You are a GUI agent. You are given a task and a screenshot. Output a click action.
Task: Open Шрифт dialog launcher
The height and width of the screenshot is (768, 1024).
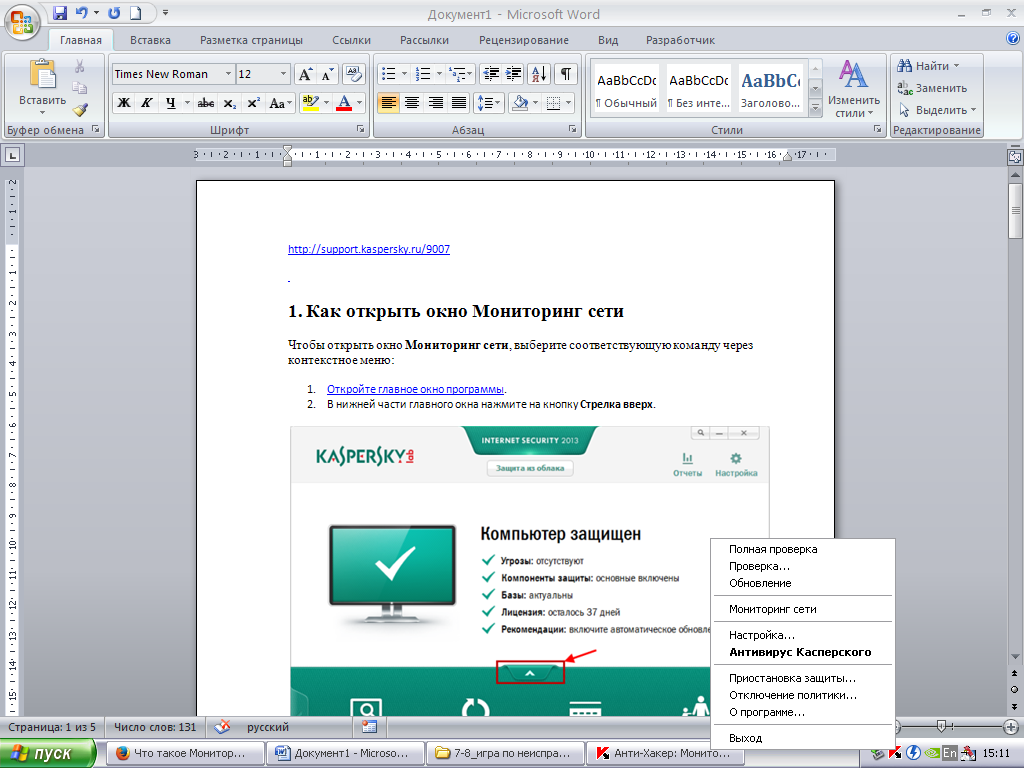tap(360, 129)
